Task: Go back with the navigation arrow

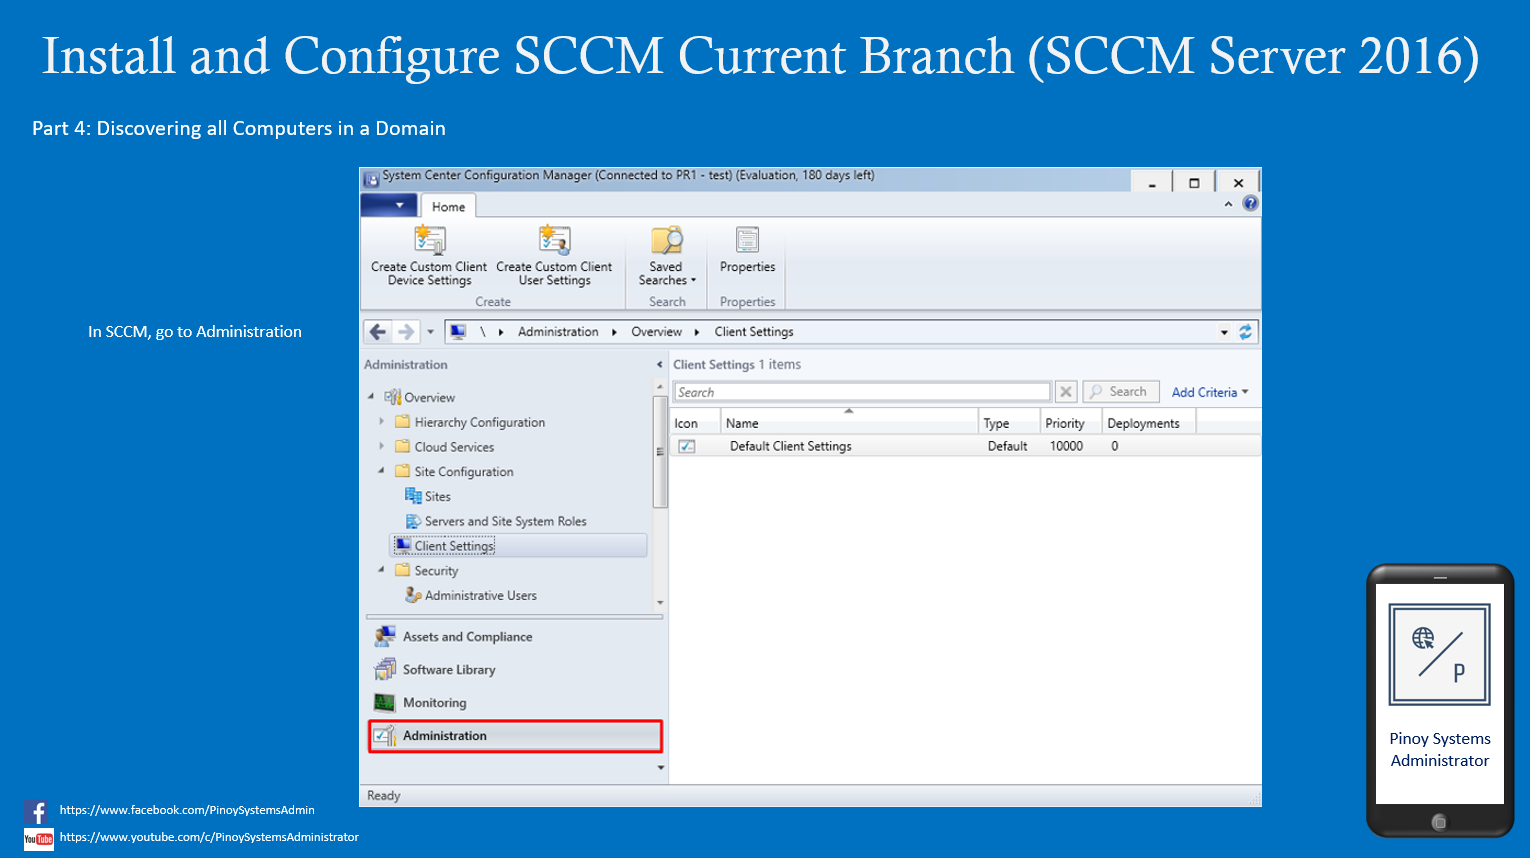Action: (377, 332)
